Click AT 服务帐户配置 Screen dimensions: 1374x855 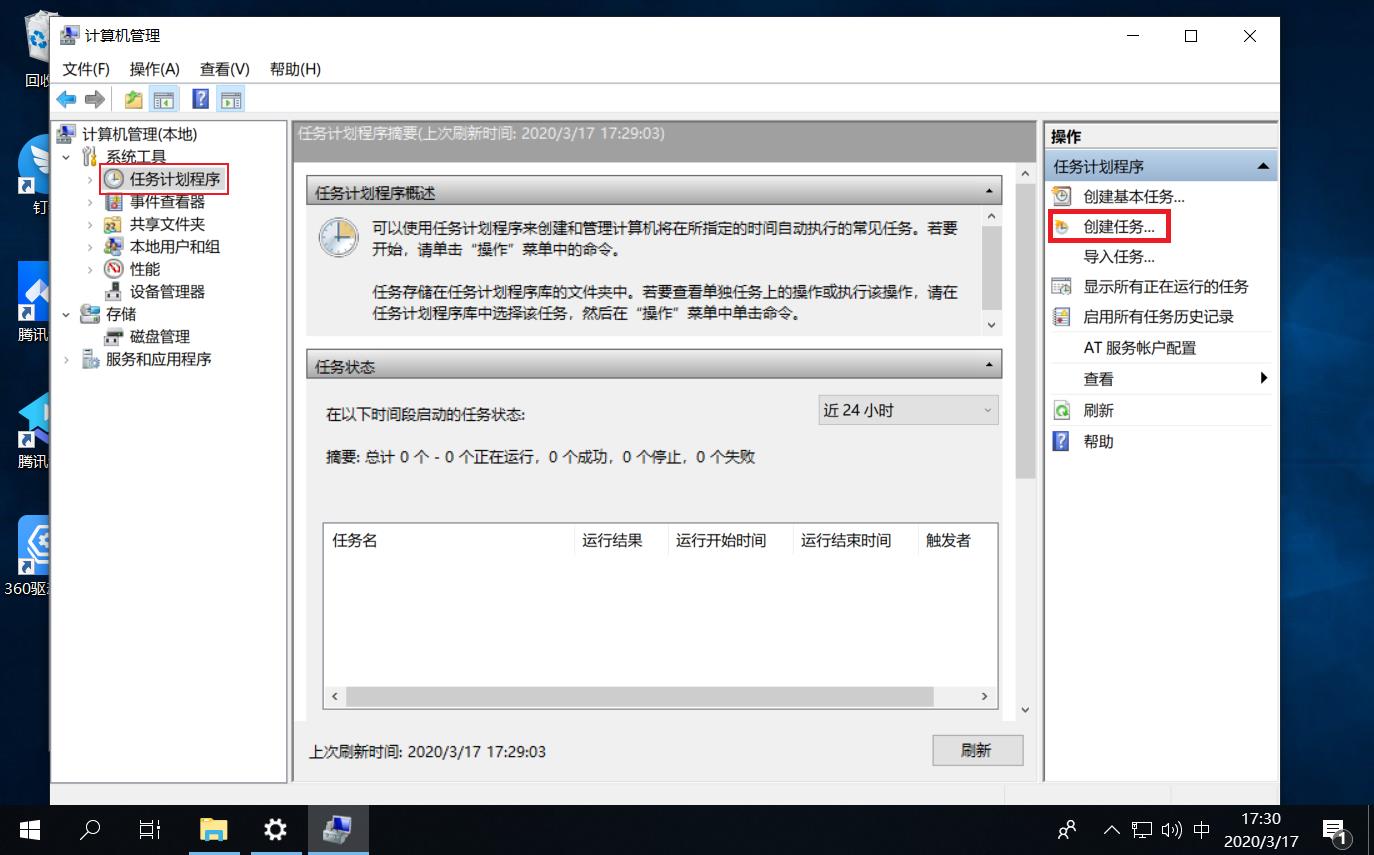click(1140, 348)
